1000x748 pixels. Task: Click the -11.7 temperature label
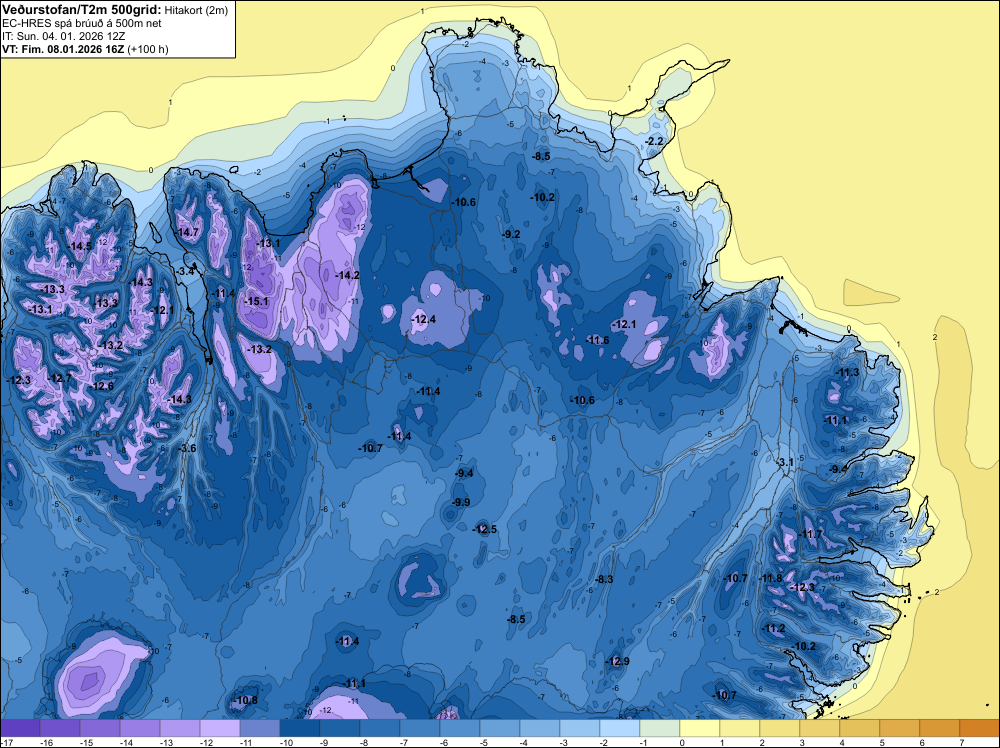811,534
